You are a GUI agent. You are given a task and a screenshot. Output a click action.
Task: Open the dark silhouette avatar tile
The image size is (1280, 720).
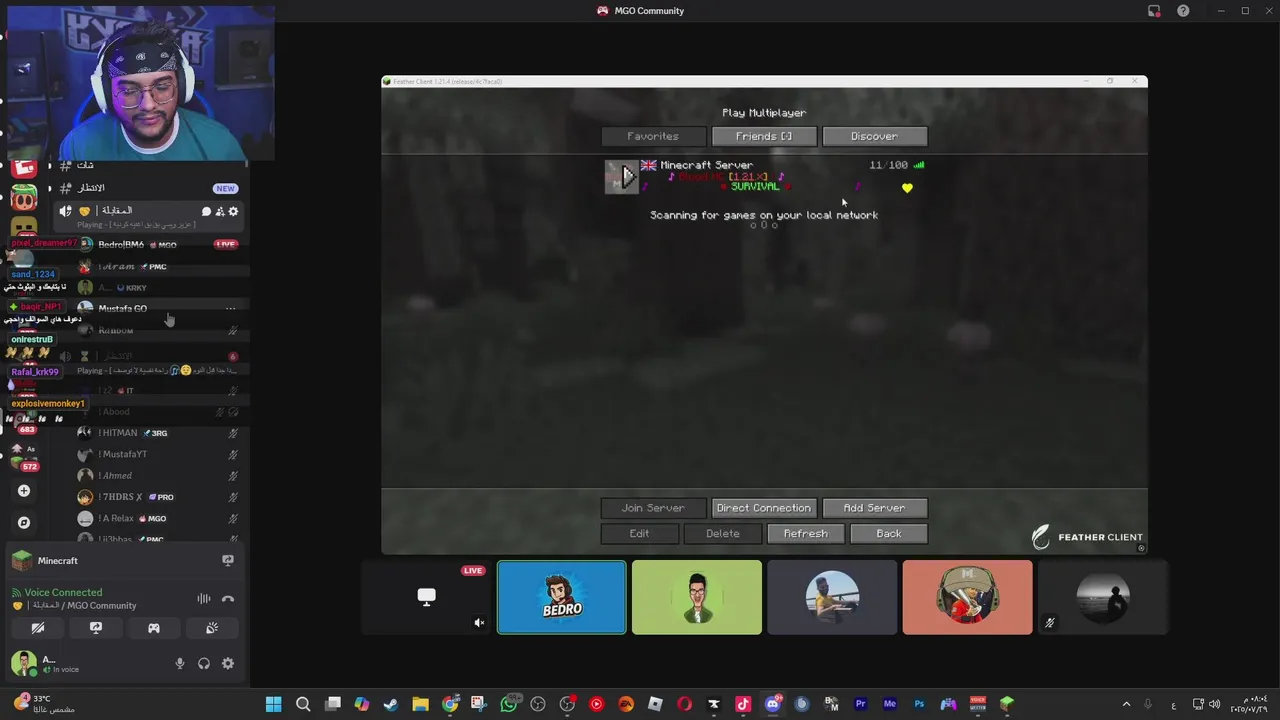point(1103,597)
